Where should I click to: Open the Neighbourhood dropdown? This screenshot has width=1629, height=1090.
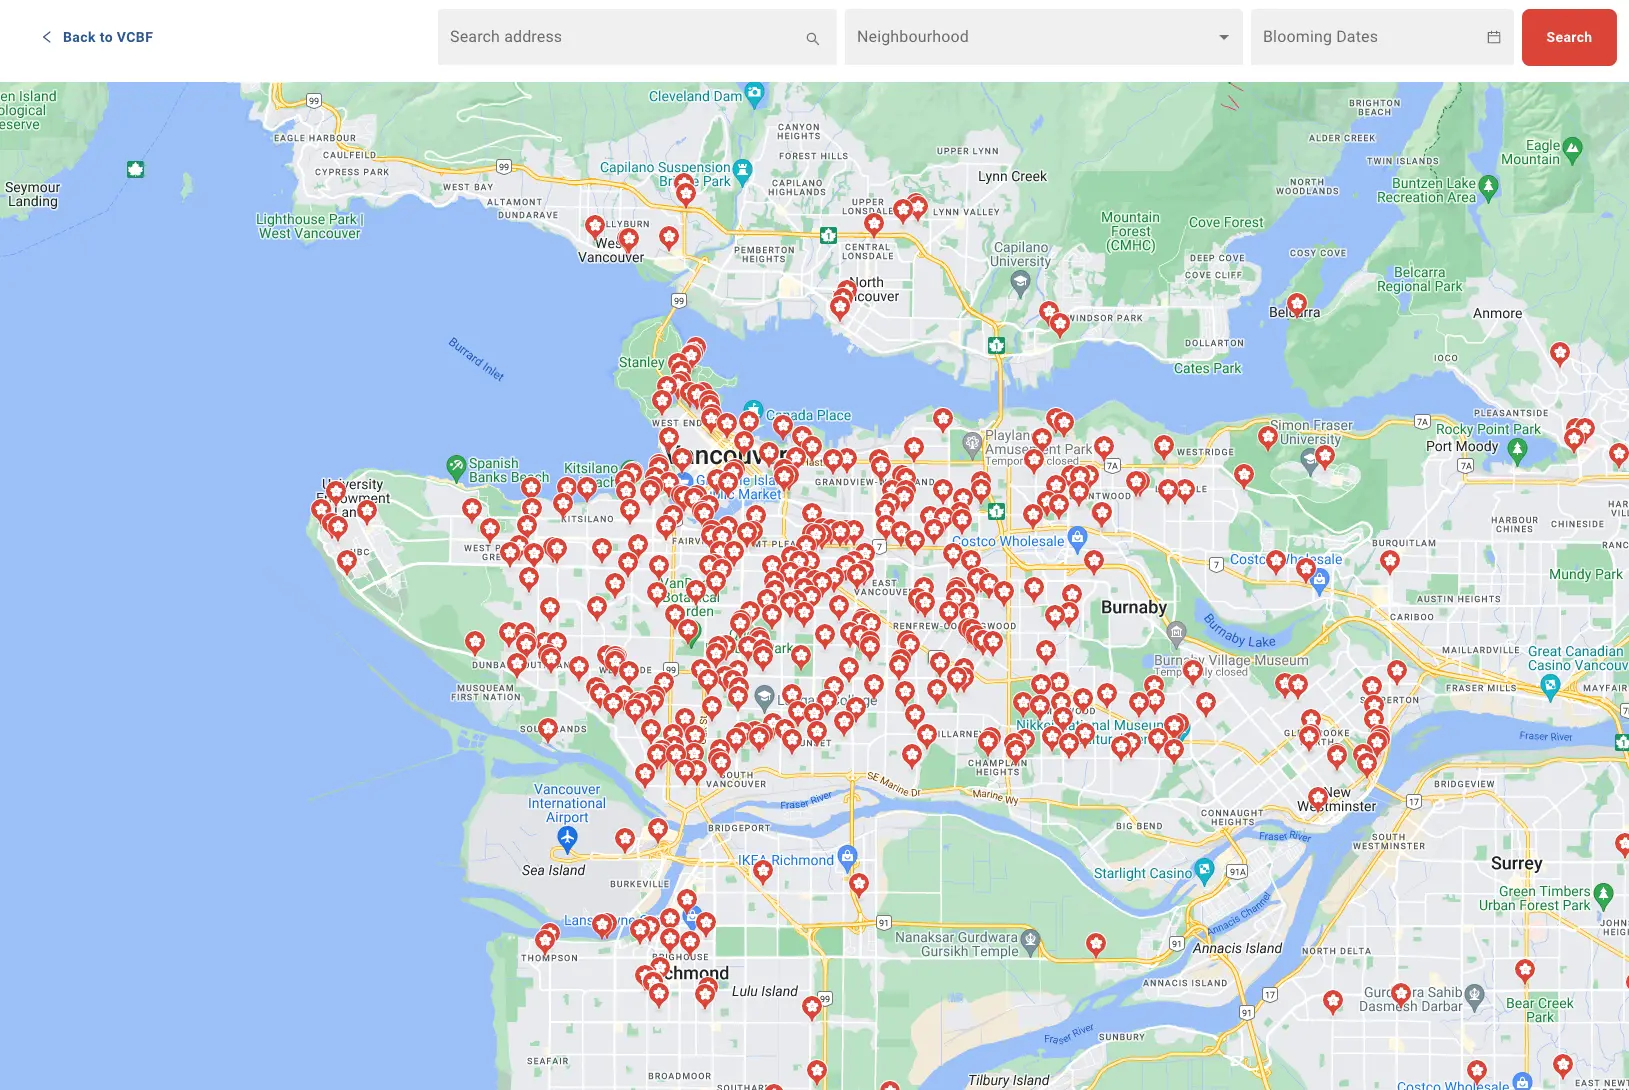click(x=1042, y=37)
